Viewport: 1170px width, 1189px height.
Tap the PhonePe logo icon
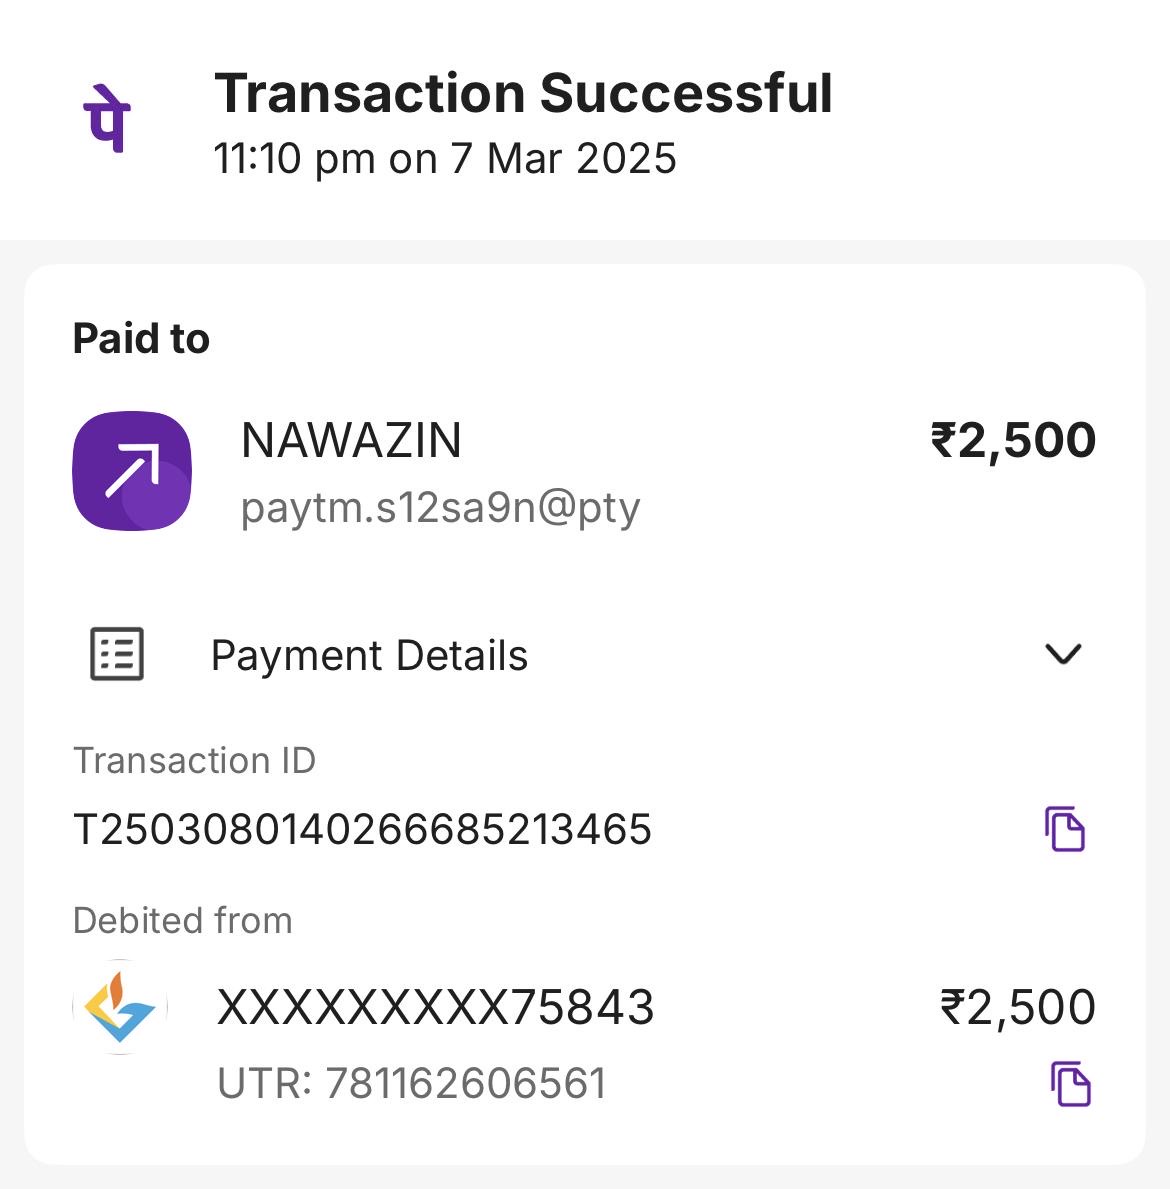tap(106, 117)
